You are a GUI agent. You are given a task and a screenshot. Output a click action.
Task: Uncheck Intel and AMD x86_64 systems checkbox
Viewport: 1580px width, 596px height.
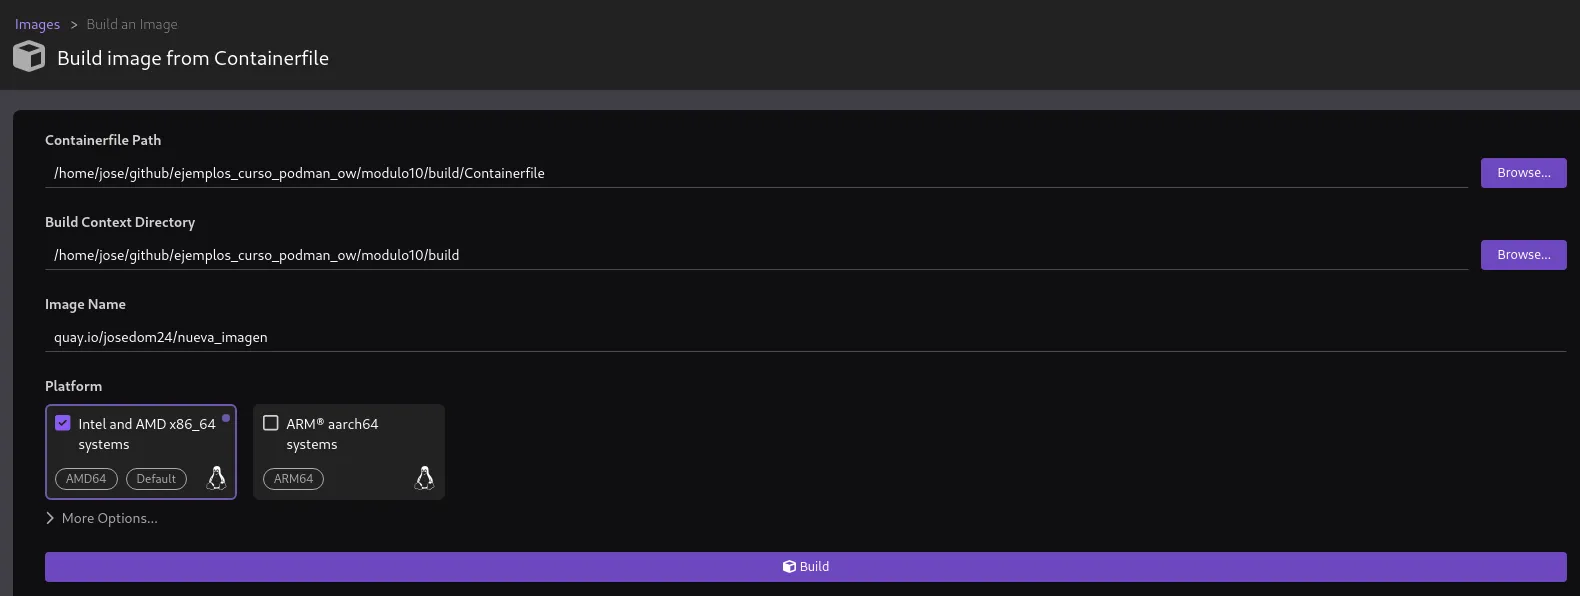pos(63,423)
